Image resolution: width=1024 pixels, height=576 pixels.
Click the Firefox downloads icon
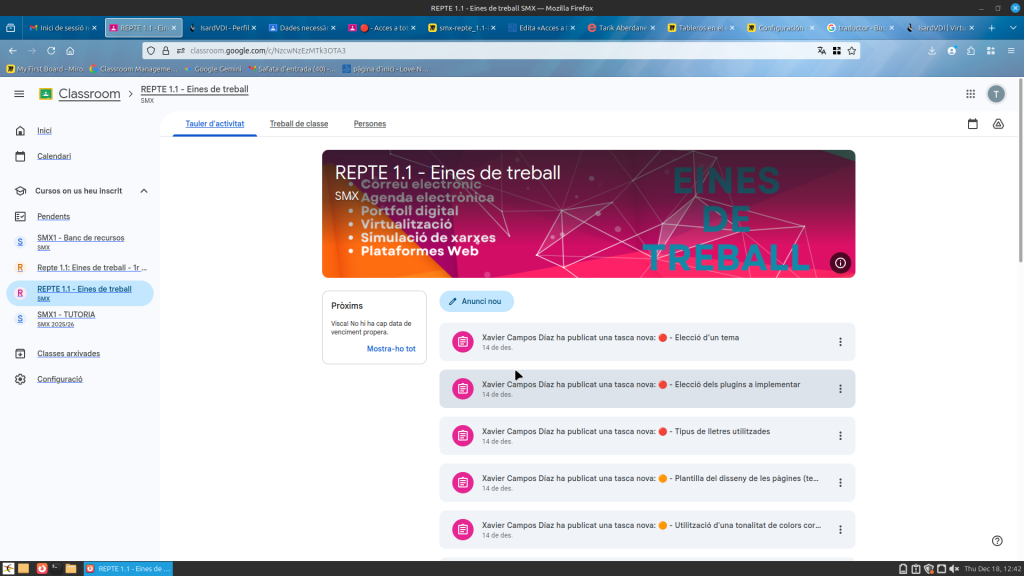(932, 50)
